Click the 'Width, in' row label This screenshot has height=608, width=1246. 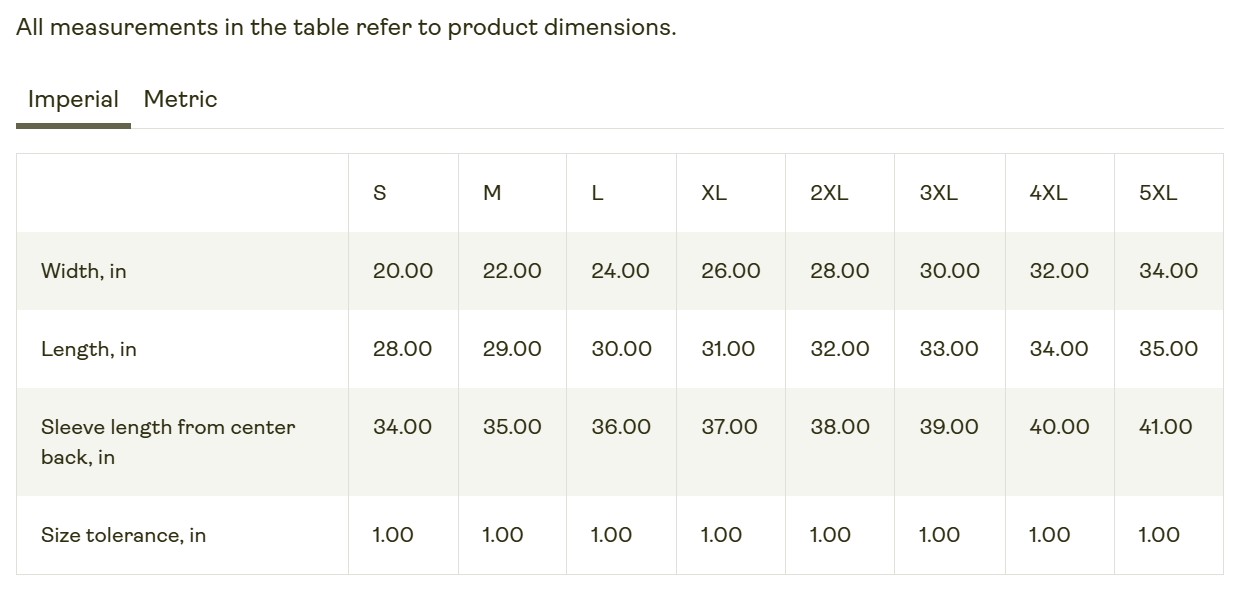click(84, 271)
